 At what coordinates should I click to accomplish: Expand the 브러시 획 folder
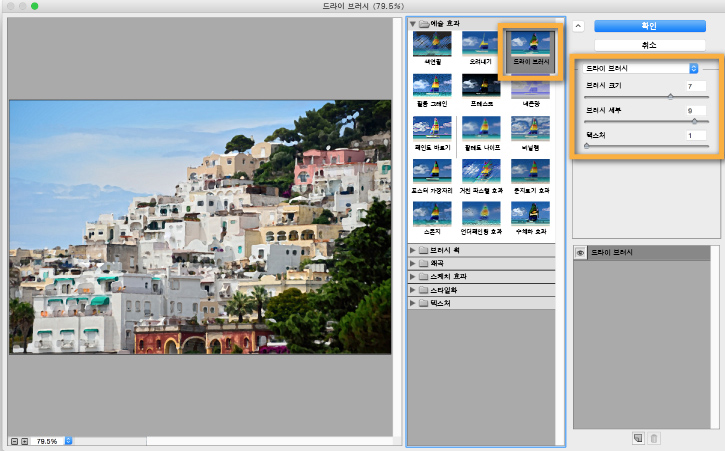click(x=412, y=250)
